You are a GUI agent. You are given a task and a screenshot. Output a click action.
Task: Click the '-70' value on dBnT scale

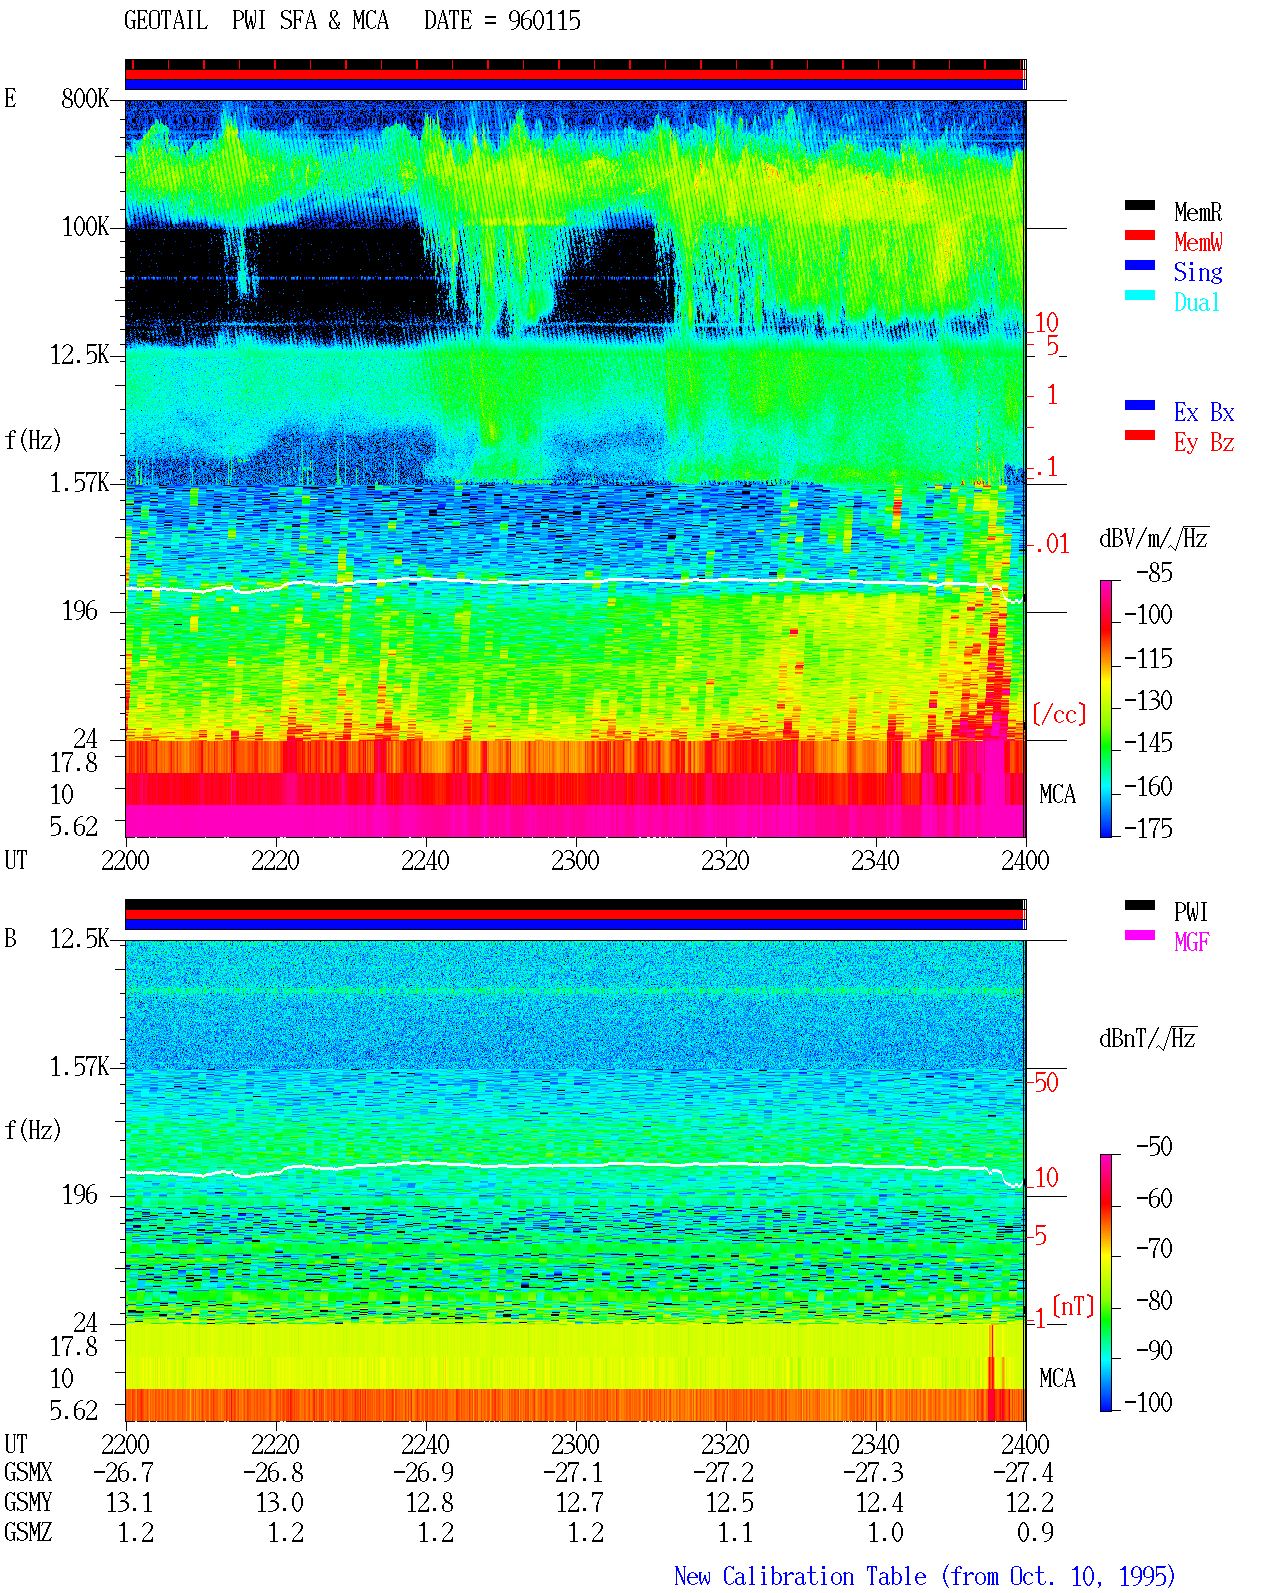click(x=1154, y=1249)
